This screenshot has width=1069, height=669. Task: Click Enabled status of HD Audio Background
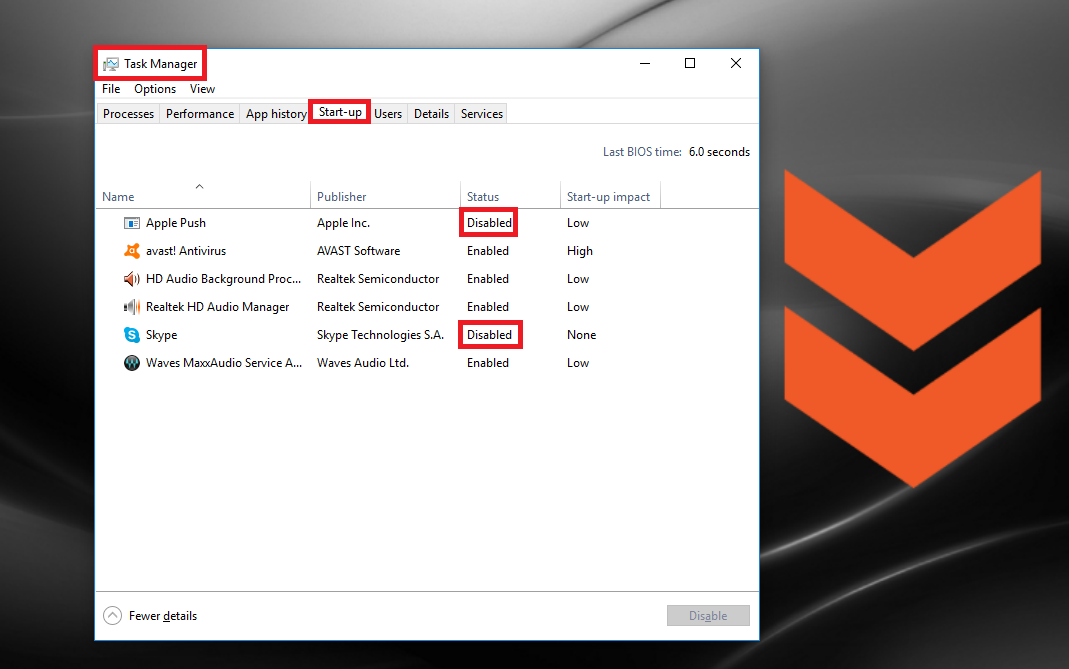coord(487,279)
